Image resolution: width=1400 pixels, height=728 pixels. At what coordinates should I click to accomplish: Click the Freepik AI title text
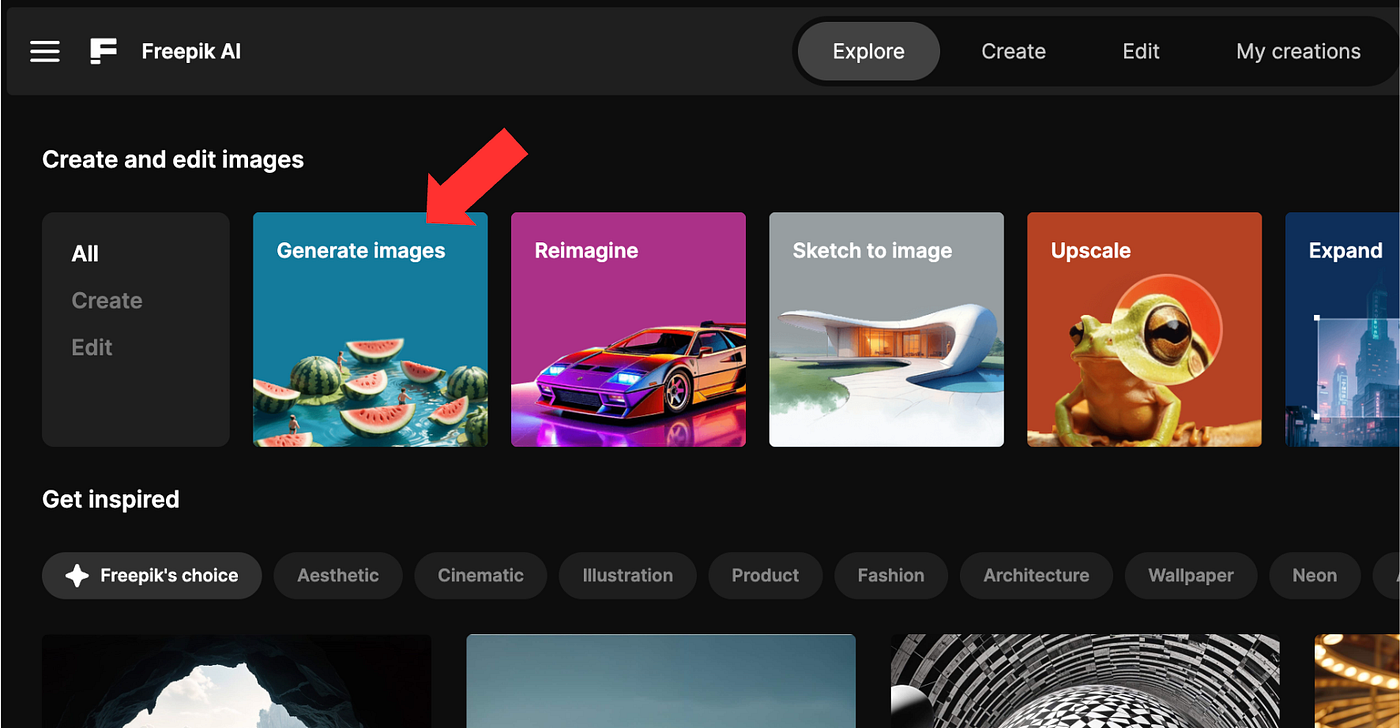[191, 51]
